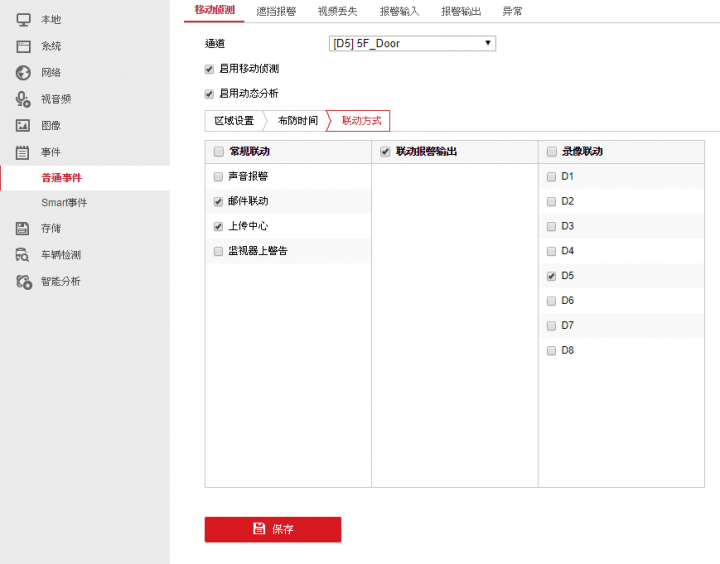Open the 车辆检测 vehicle search icon
The width and height of the screenshot is (720, 564).
pyautogui.click(x=22, y=254)
